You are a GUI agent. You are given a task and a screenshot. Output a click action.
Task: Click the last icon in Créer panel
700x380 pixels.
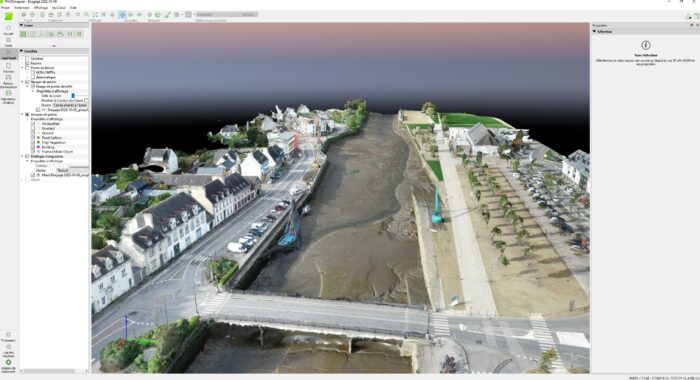tap(79, 34)
